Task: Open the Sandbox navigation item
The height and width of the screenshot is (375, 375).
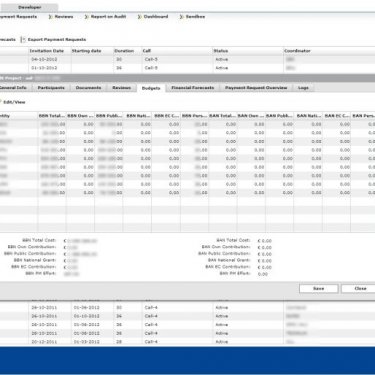Action: [x=195, y=17]
